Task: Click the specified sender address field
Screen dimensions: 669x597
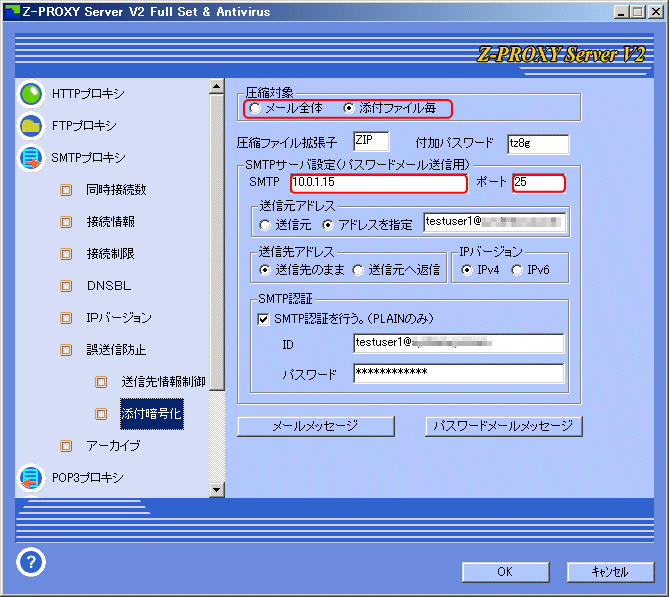Action: click(494, 222)
